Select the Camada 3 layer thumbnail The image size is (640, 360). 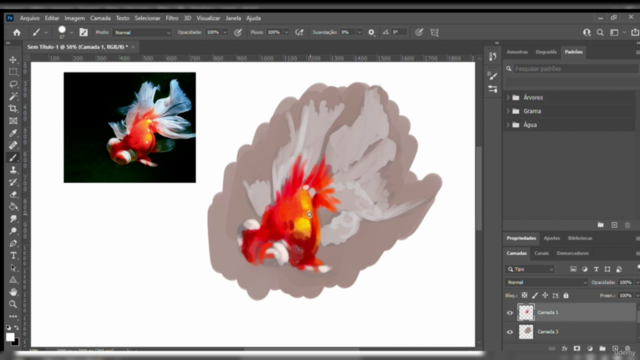(x=526, y=331)
